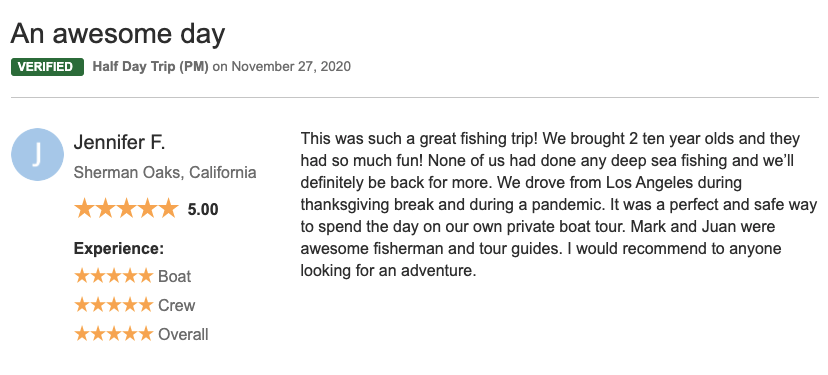Click the Half Day Trip (PM) link
This screenshot has width=828, height=375.
tap(150, 67)
